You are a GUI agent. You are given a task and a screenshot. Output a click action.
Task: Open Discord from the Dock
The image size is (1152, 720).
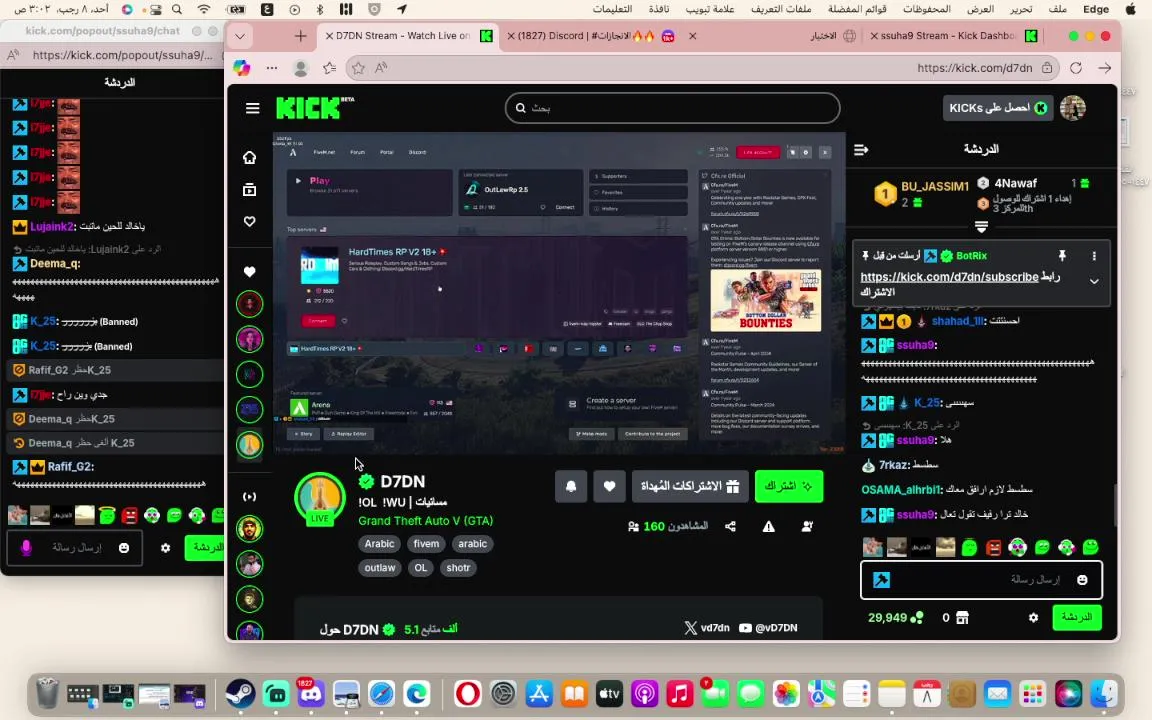311,694
